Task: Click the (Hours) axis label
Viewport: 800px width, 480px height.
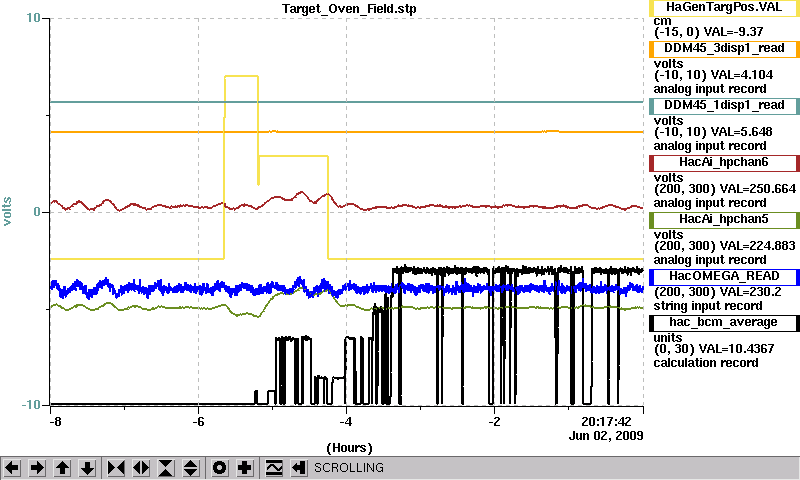Action: [349, 448]
